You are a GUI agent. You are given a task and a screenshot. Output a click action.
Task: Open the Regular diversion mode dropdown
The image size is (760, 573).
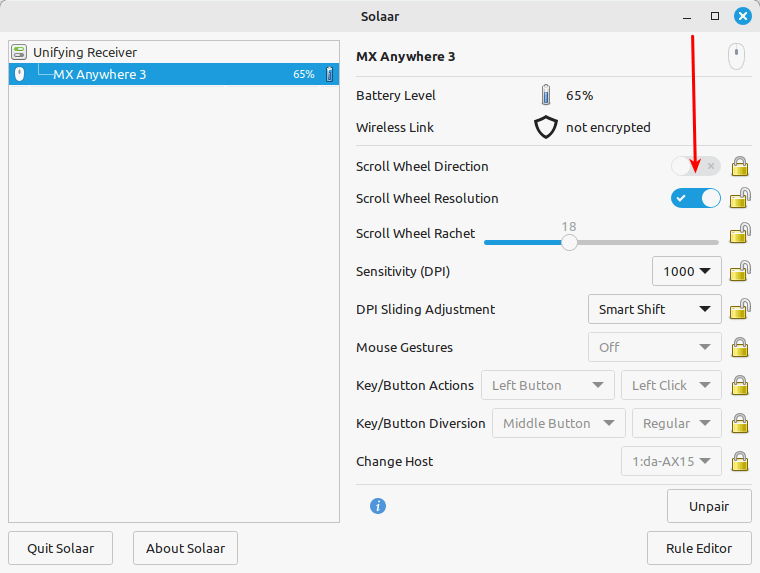(677, 423)
